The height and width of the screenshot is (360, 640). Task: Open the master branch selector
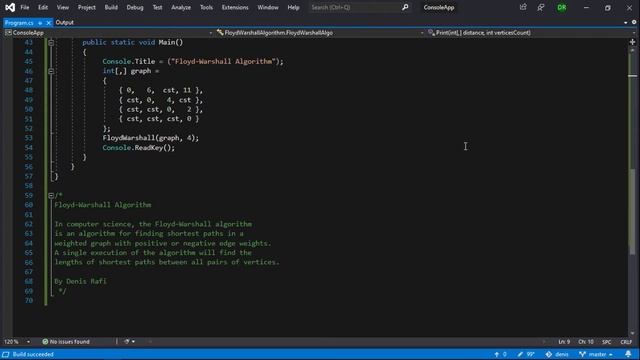(x=596, y=354)
